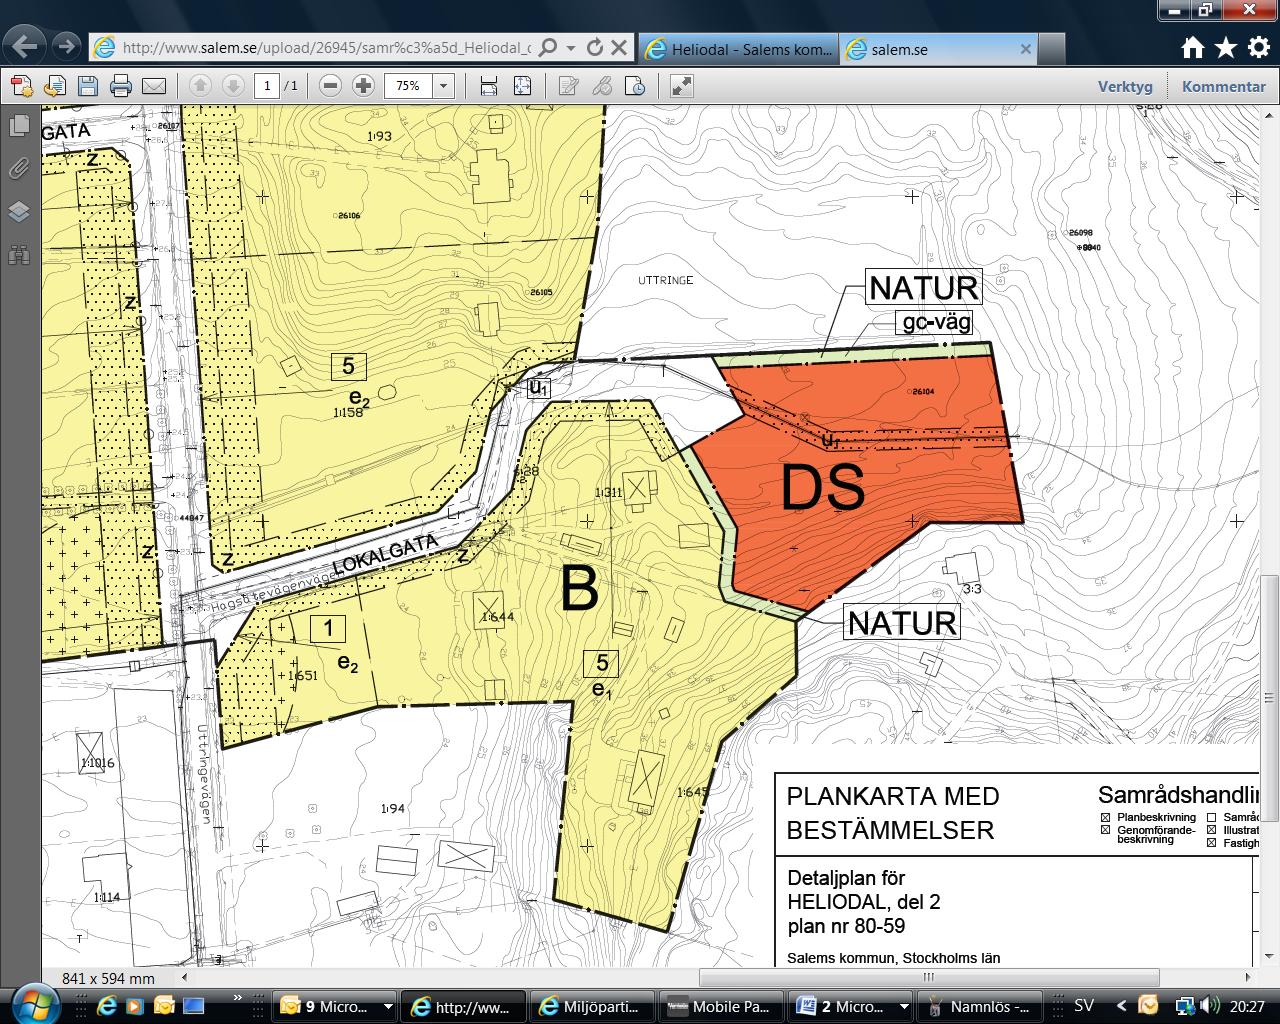Click the binoculars search icon in the sidebar

(19, 255)
